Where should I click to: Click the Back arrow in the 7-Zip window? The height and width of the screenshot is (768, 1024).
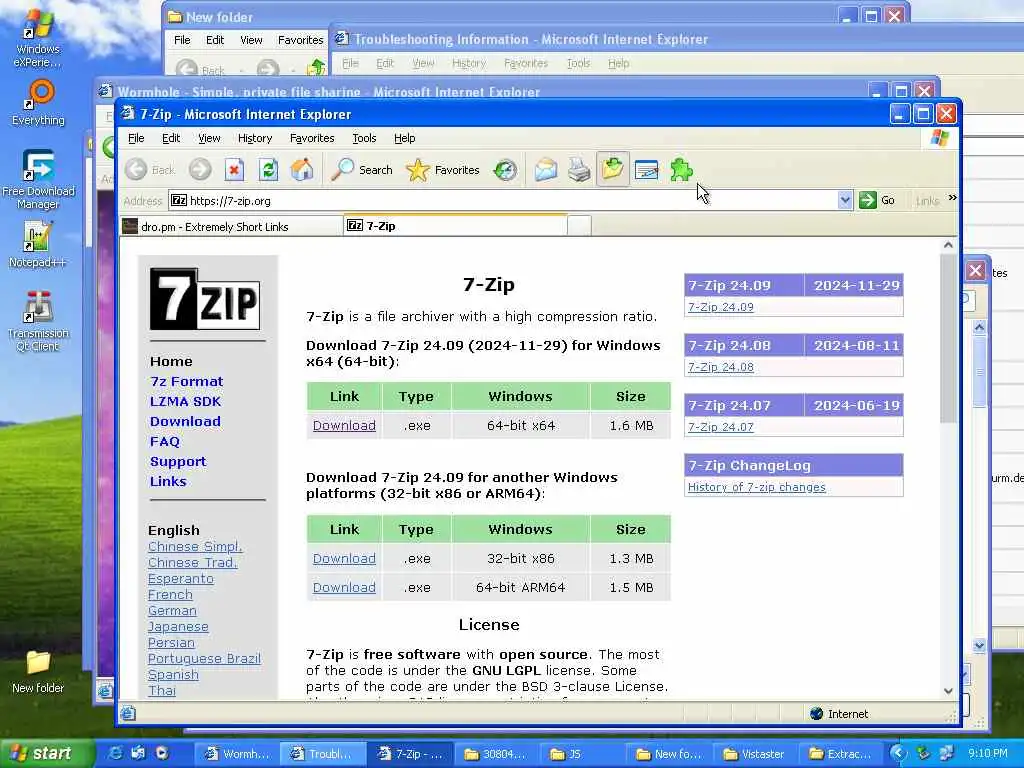coord(136,170)
